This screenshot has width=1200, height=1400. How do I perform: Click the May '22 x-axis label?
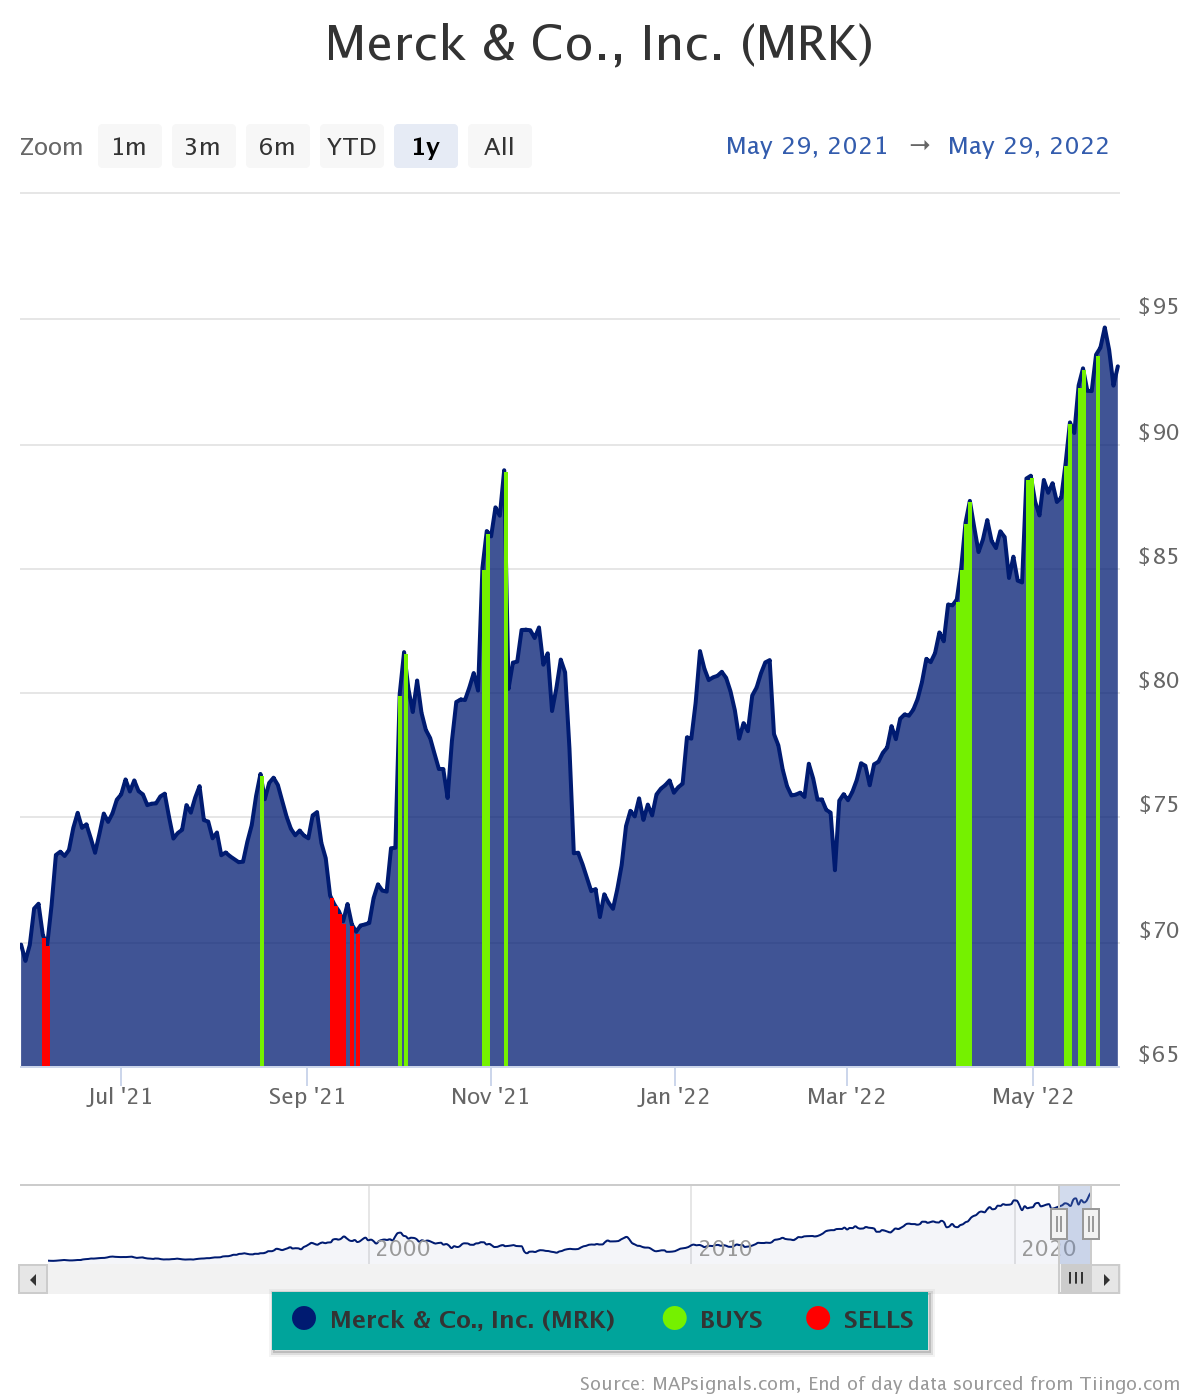pyautogui.click(x=1033, y=1096)
